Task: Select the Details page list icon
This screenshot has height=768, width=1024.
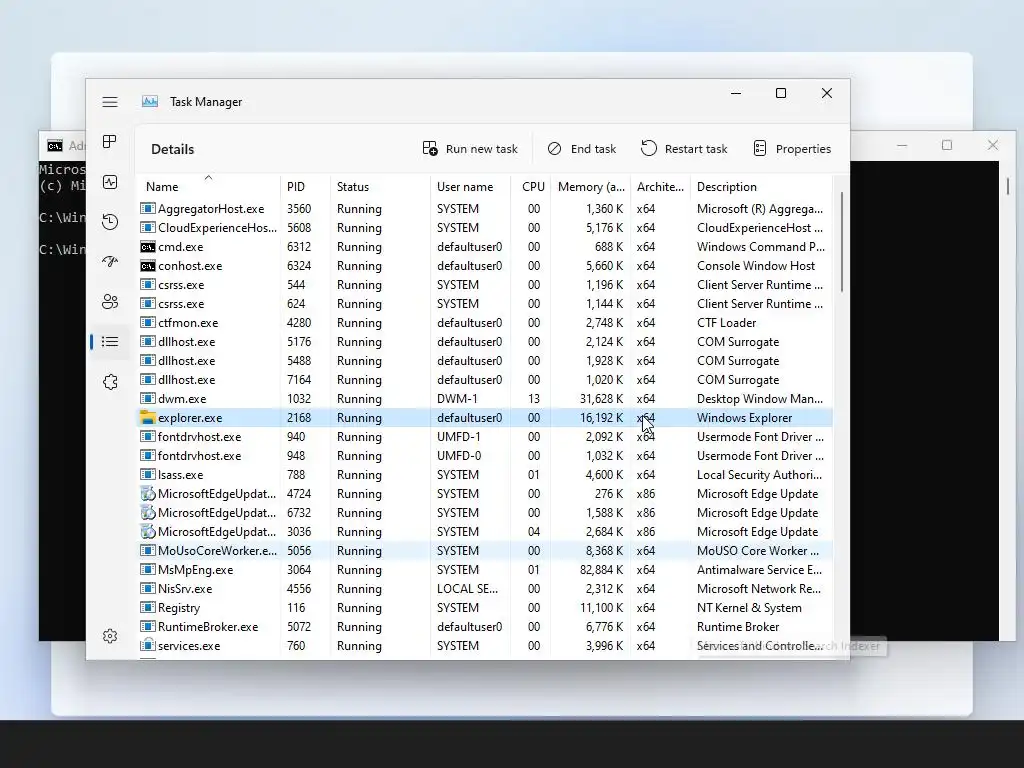Action: click(110, 342)
